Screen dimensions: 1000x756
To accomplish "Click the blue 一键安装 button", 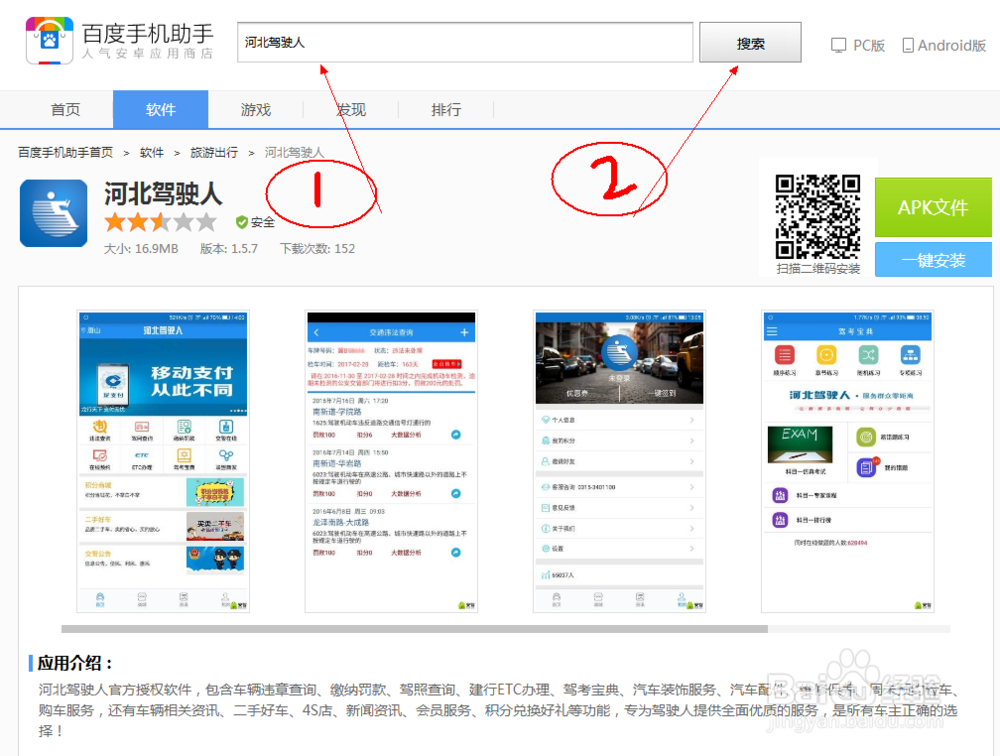I will click(933, 260).
